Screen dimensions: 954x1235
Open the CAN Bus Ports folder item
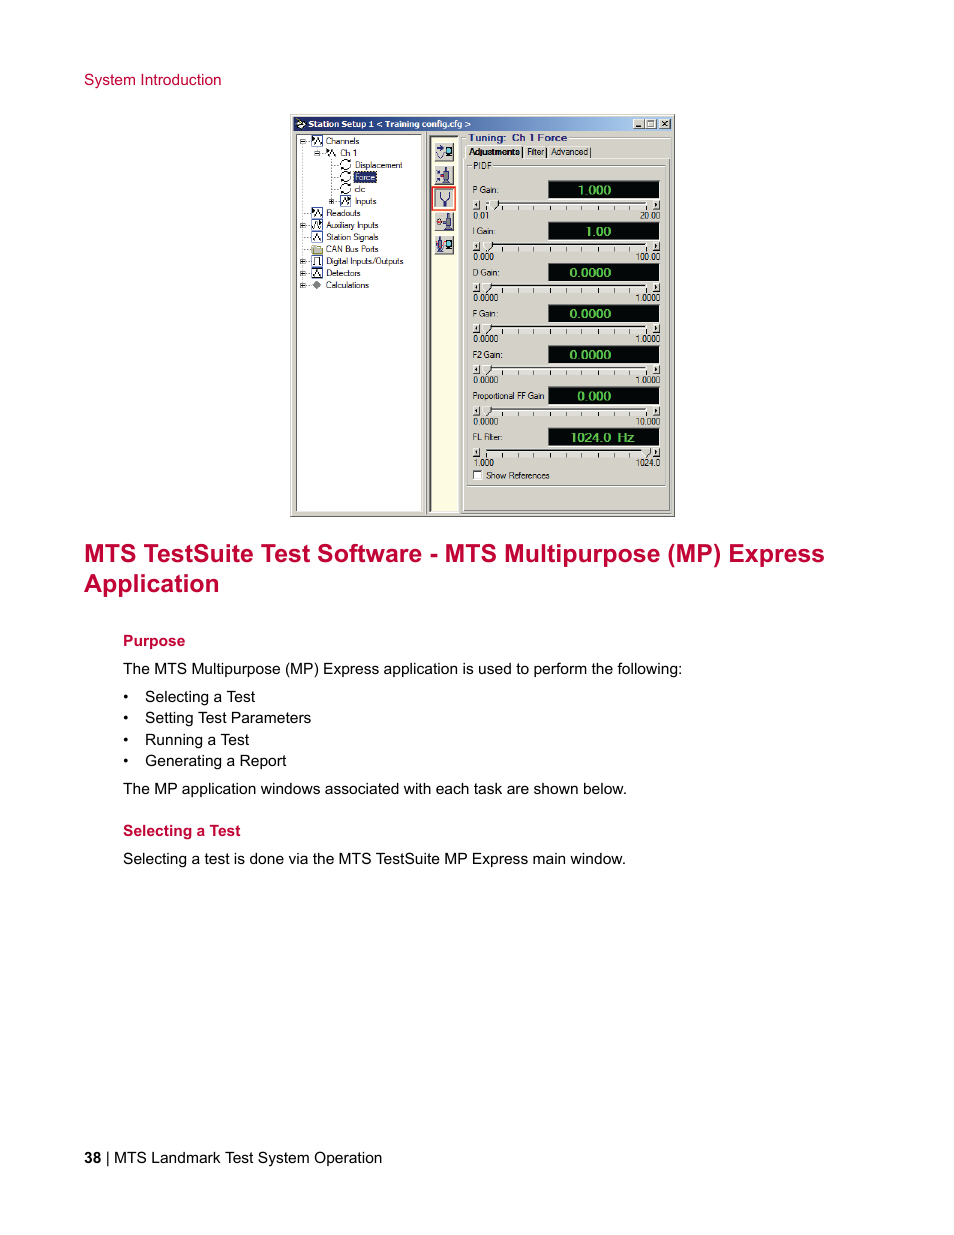tap(352, 249)
